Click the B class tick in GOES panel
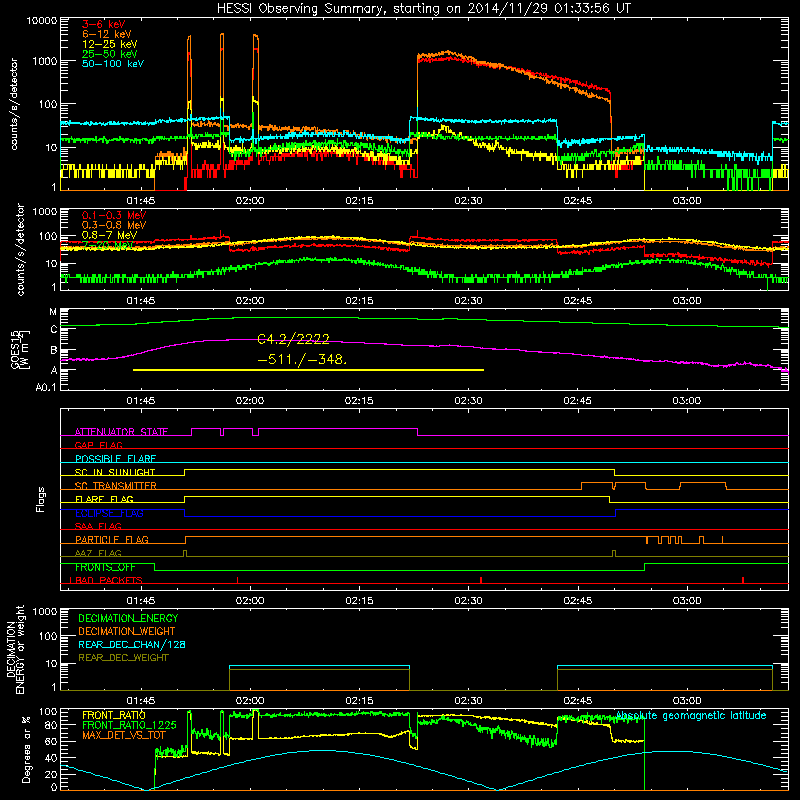800x800 pixels. point(54,350)
